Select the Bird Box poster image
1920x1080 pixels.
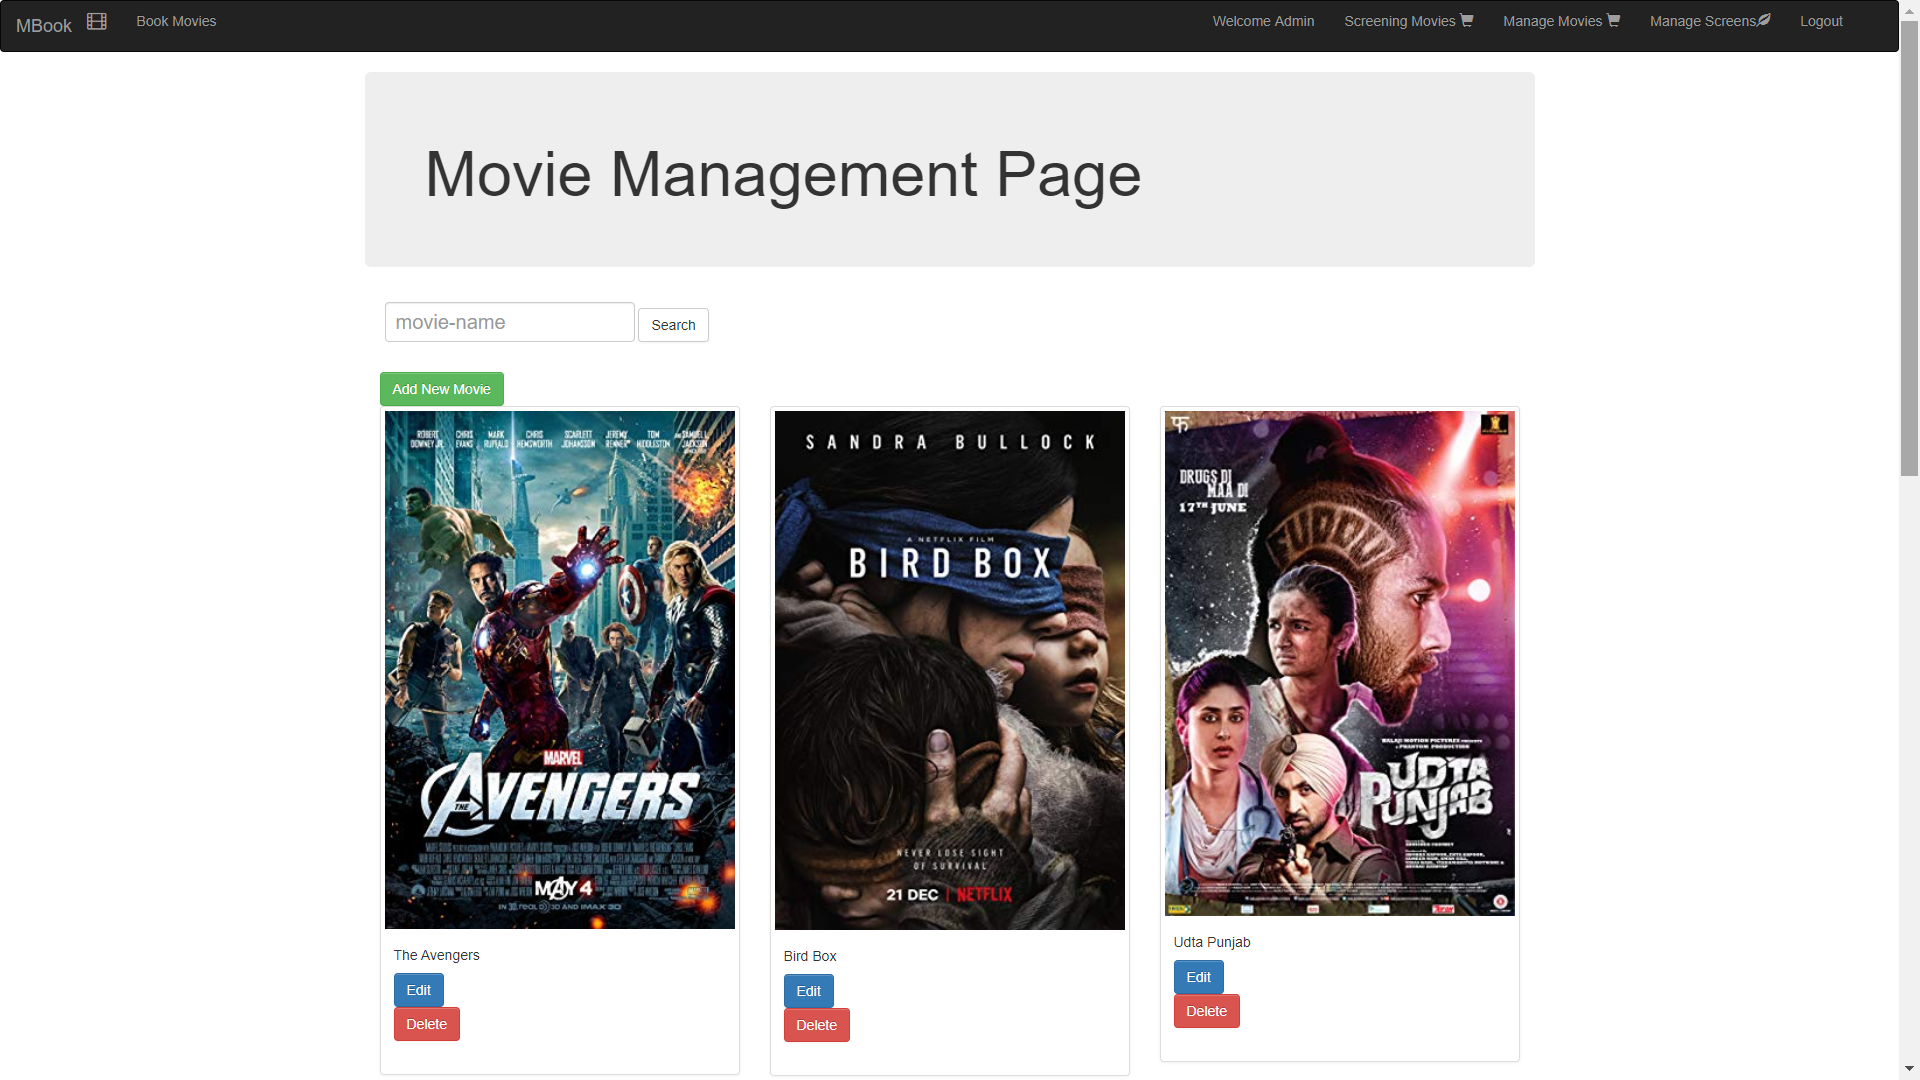coord(950,670)
